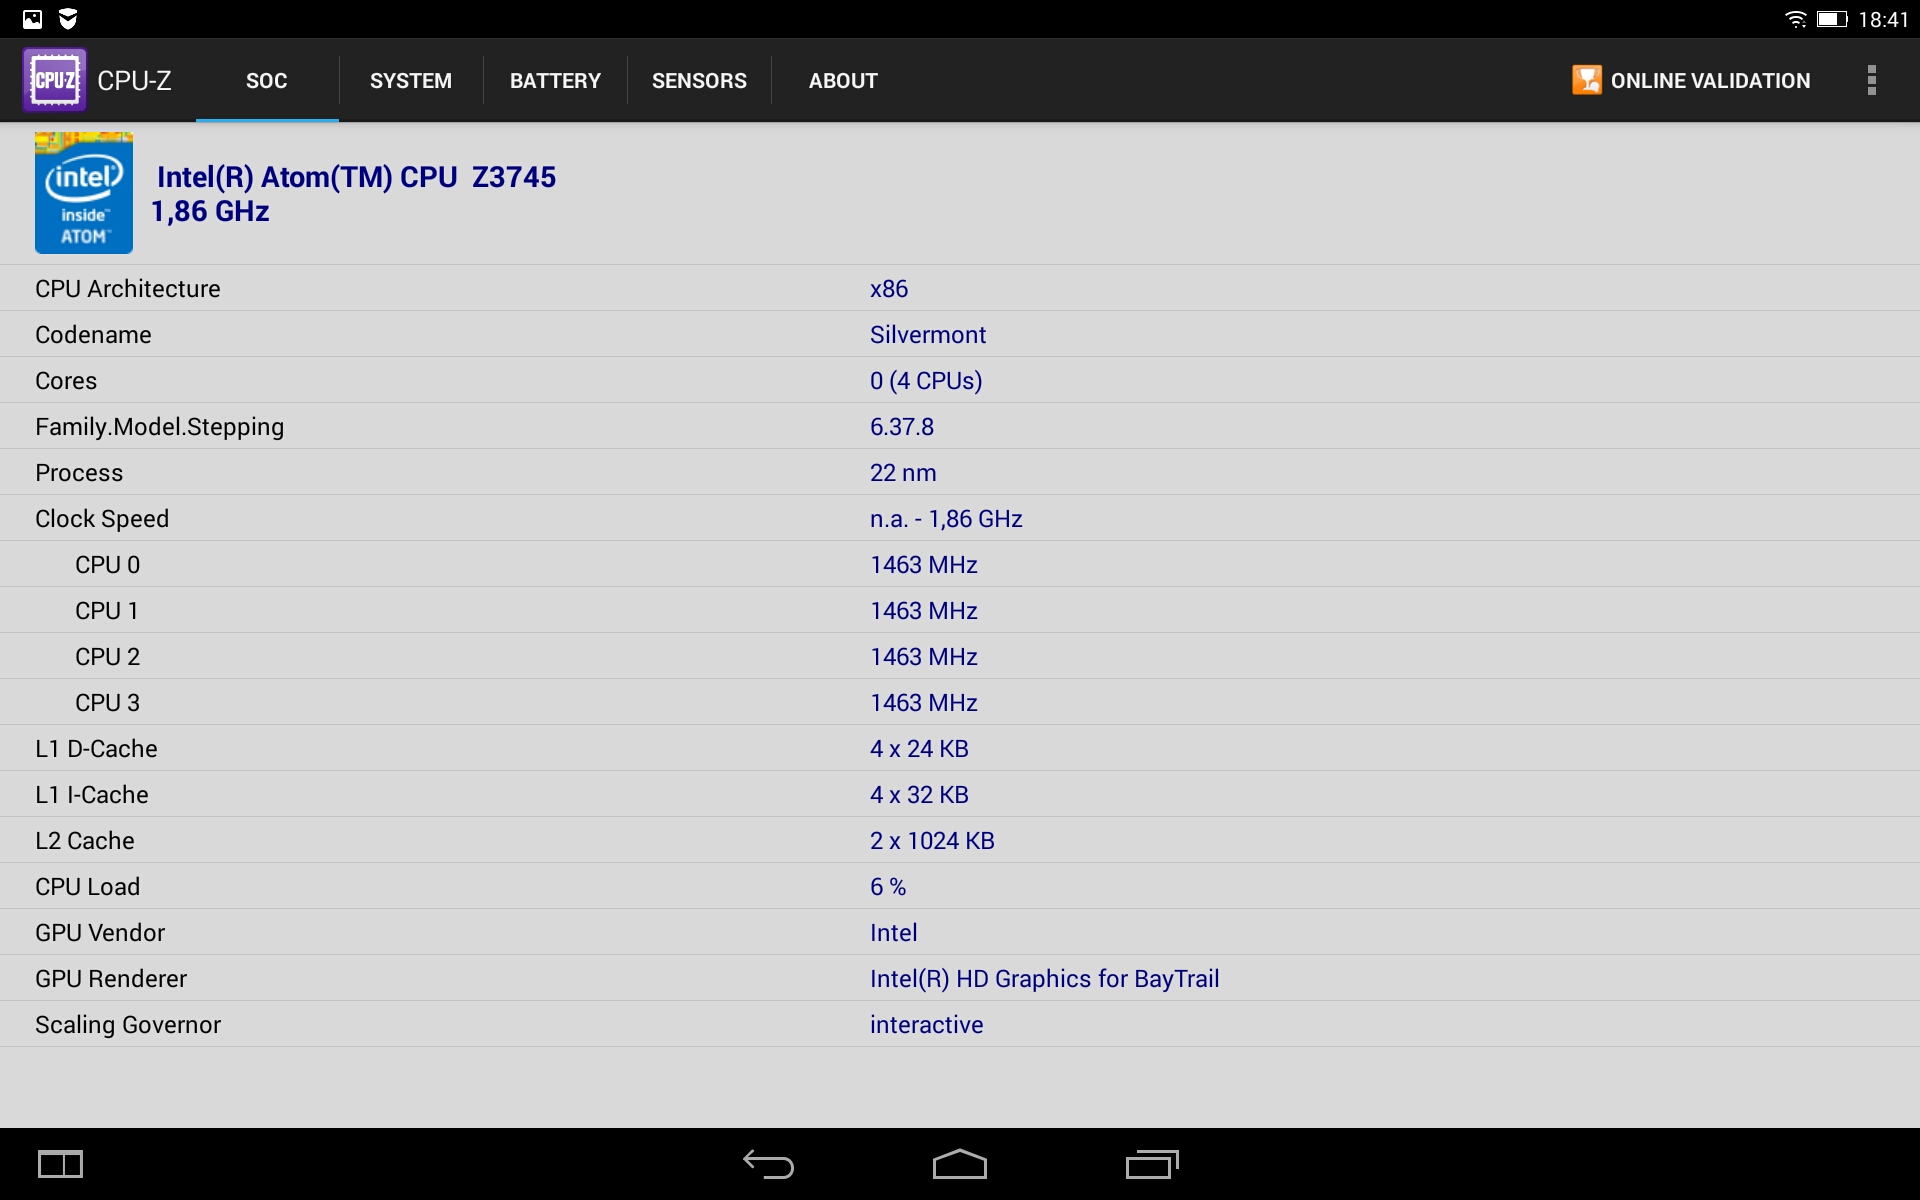Select the n.a. - 1,86 GHz value
The width and height of the screenshot is (1920, 1200).
(x=946, y=519)
